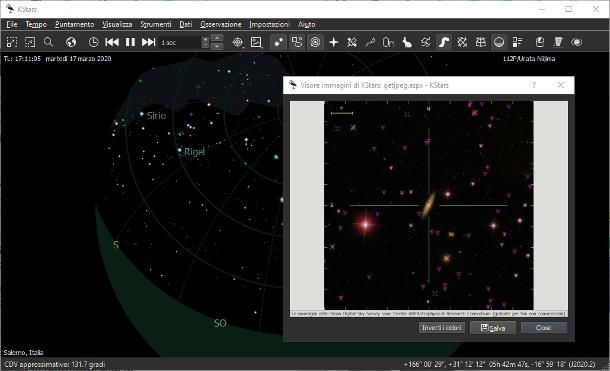This screenshot has height=371, width=610.
Task: Click the list-style toolbar icon
Action: [517, 42]
